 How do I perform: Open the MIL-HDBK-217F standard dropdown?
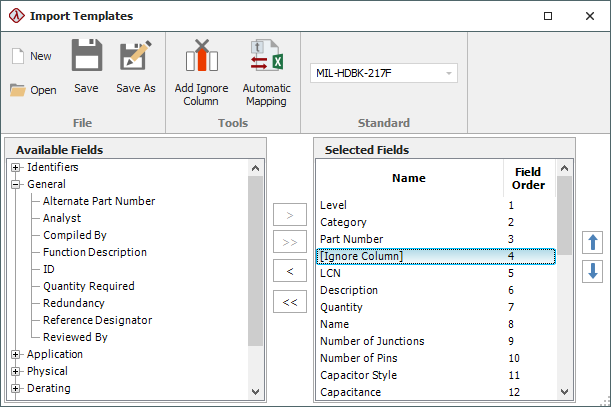coord(450,73)
